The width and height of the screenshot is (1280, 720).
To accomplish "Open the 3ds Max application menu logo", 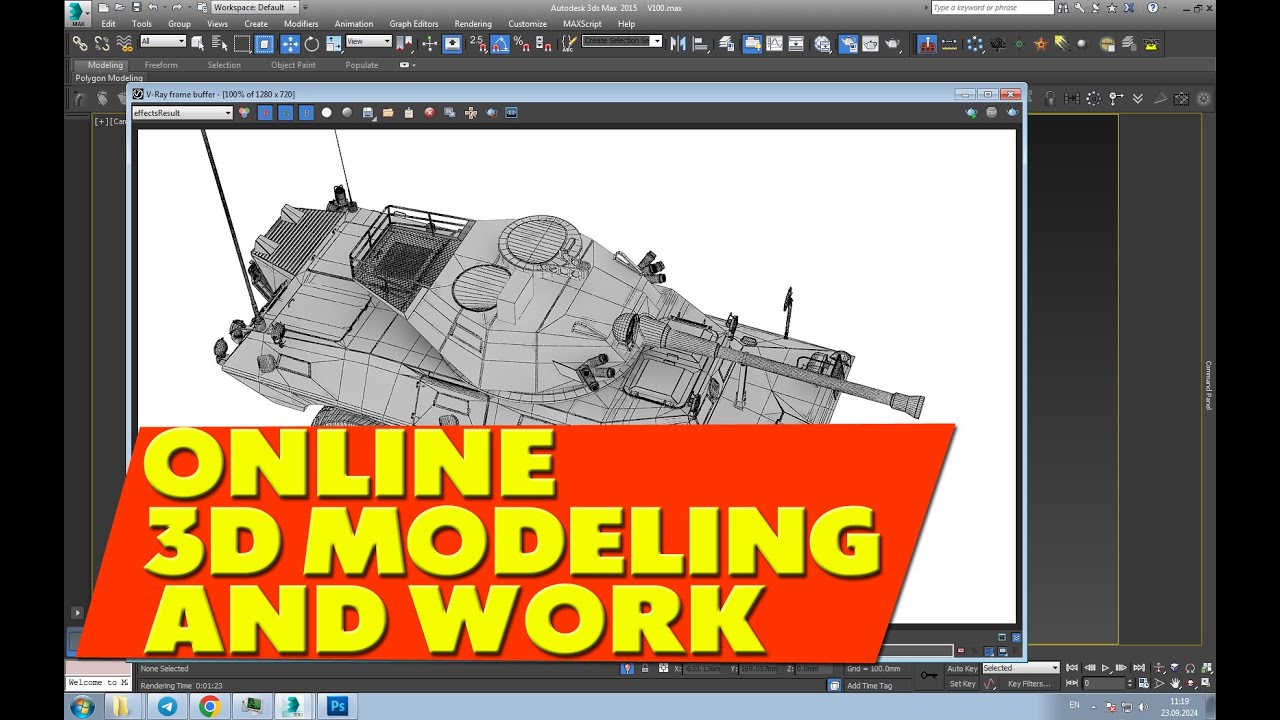I will [x=77, y=13].
